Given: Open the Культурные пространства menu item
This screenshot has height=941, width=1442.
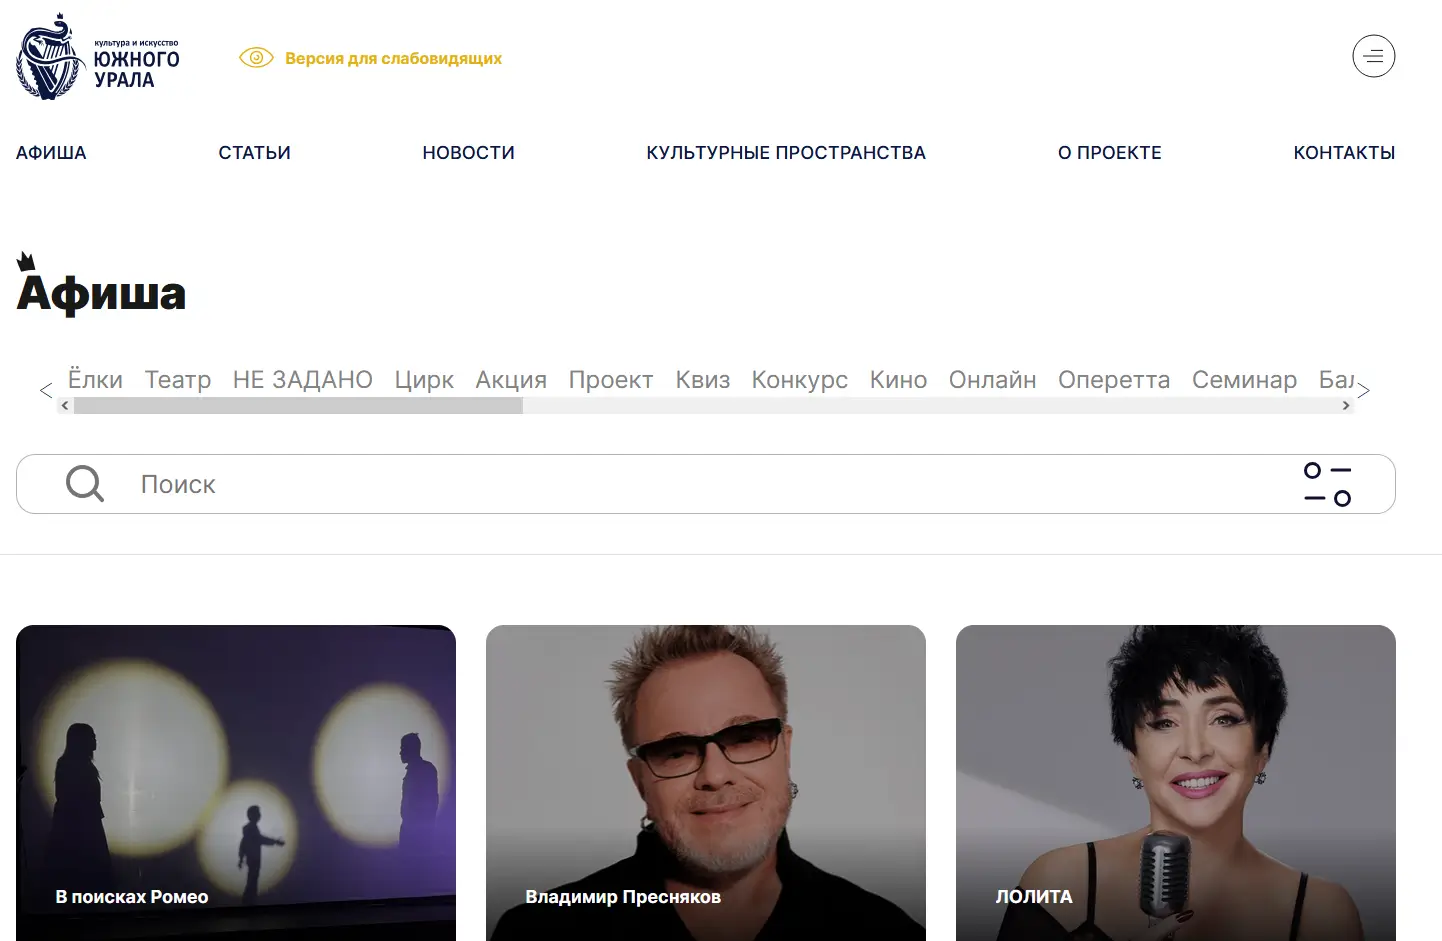Looking at the screenshot, I should click(786, 153).
